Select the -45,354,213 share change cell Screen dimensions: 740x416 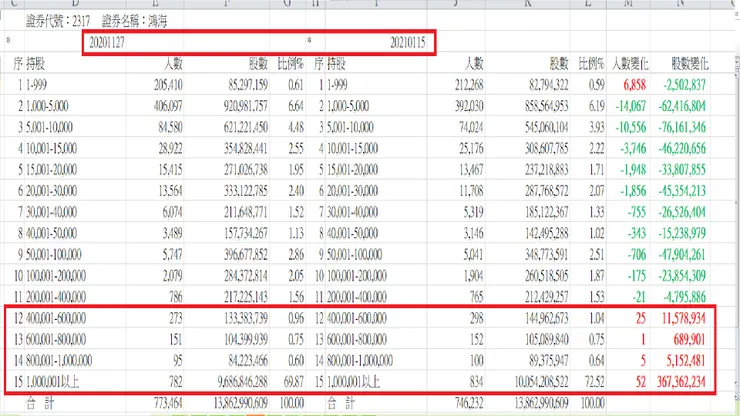click(681, 191)
